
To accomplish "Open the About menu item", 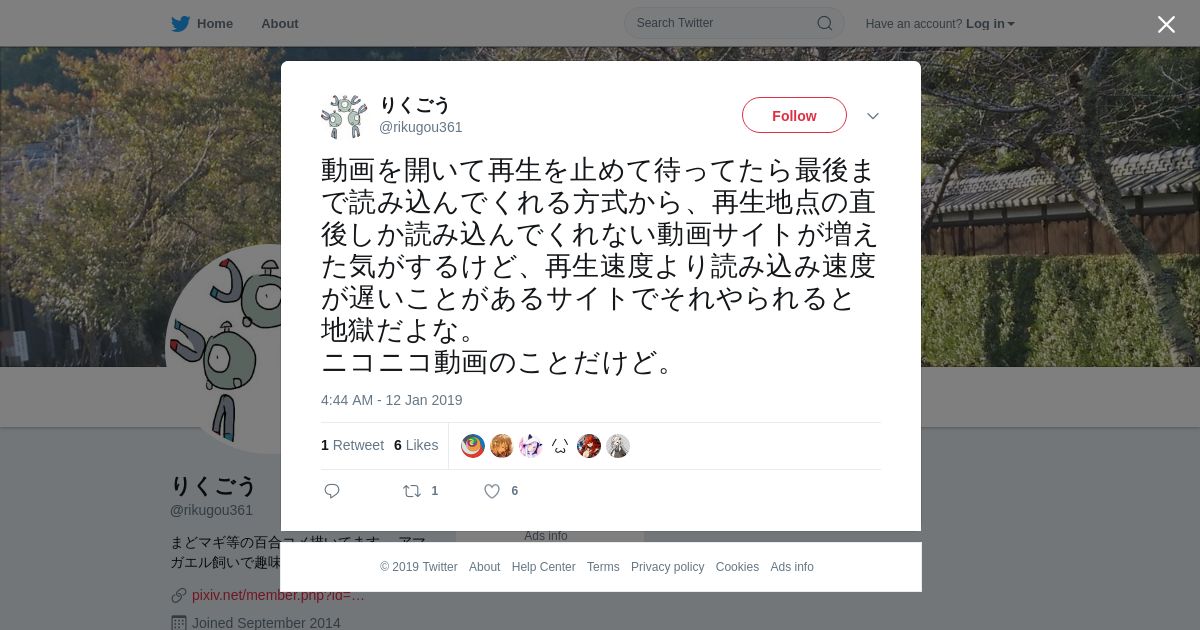I will 279,24.
